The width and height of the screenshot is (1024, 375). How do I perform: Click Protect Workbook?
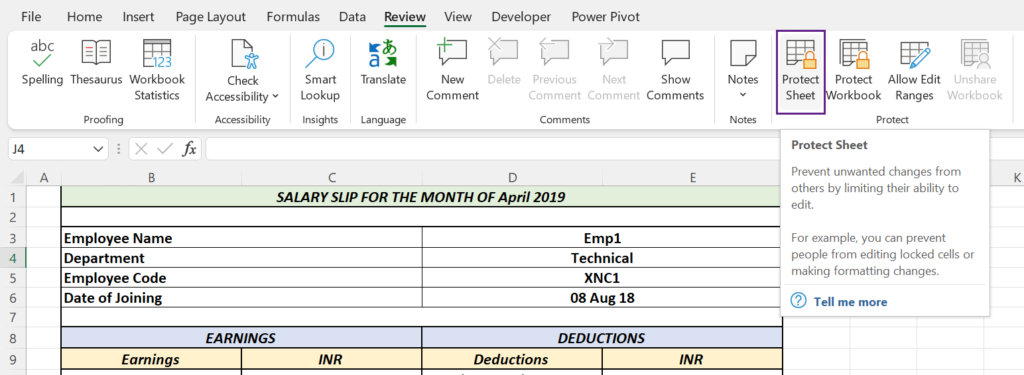pyautogui.click(x=854, y=71)
